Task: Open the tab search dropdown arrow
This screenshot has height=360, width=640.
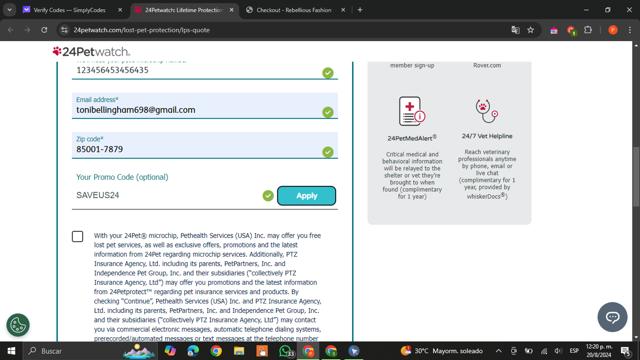Action: [9, 10]
